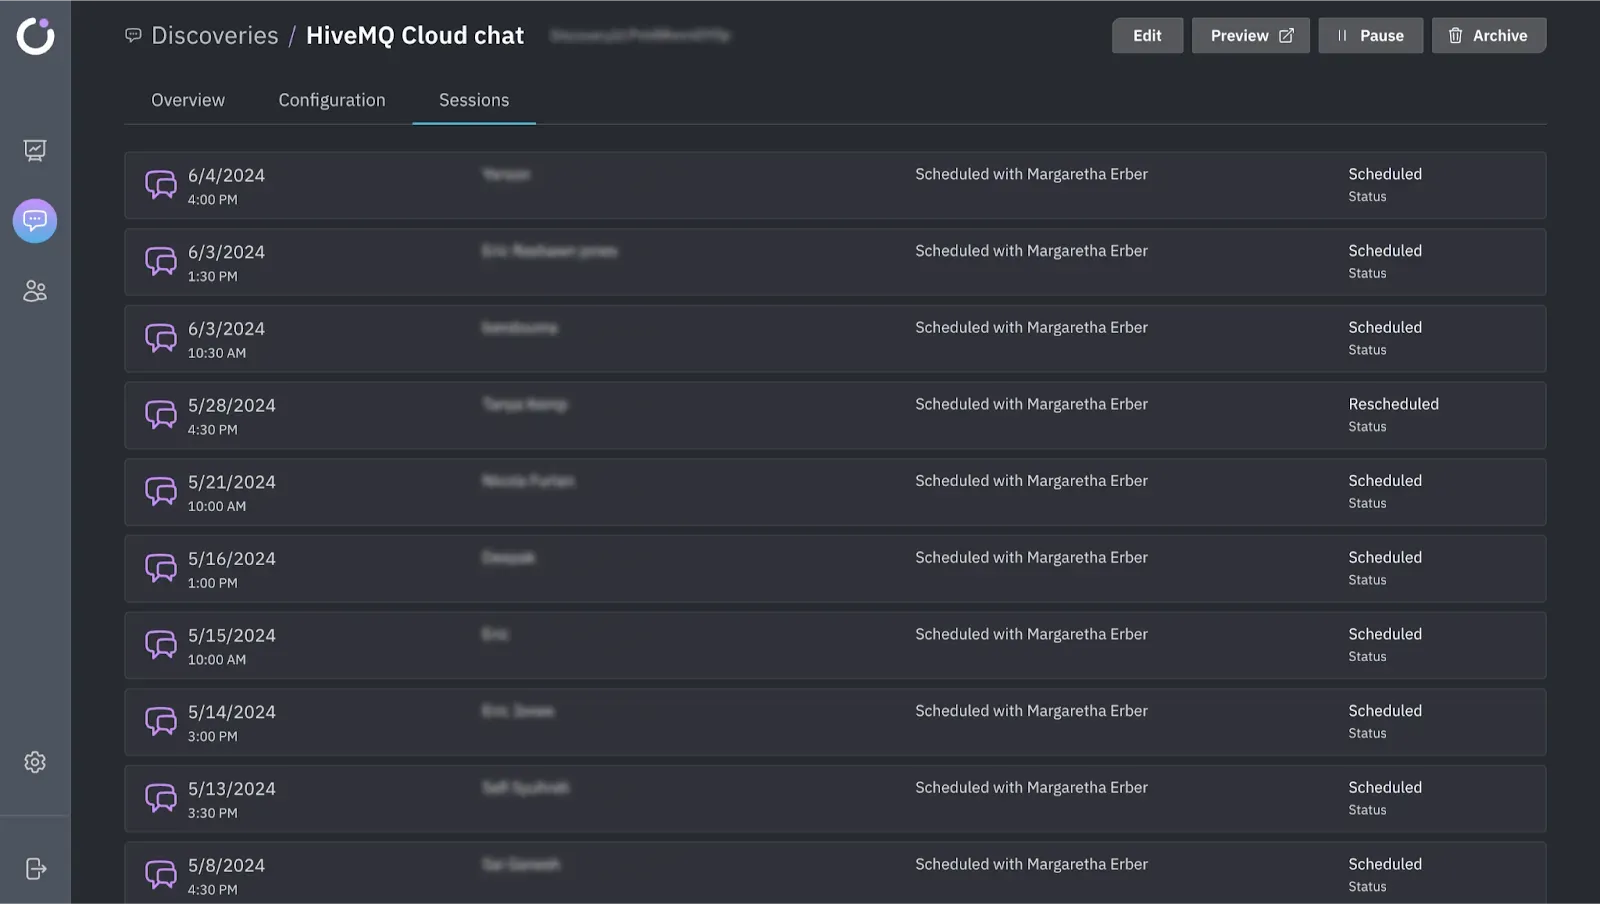Viewport: 1600px width, 904px height.
Task: Open the Configuration tab
Action: click(x=331, y=99)
